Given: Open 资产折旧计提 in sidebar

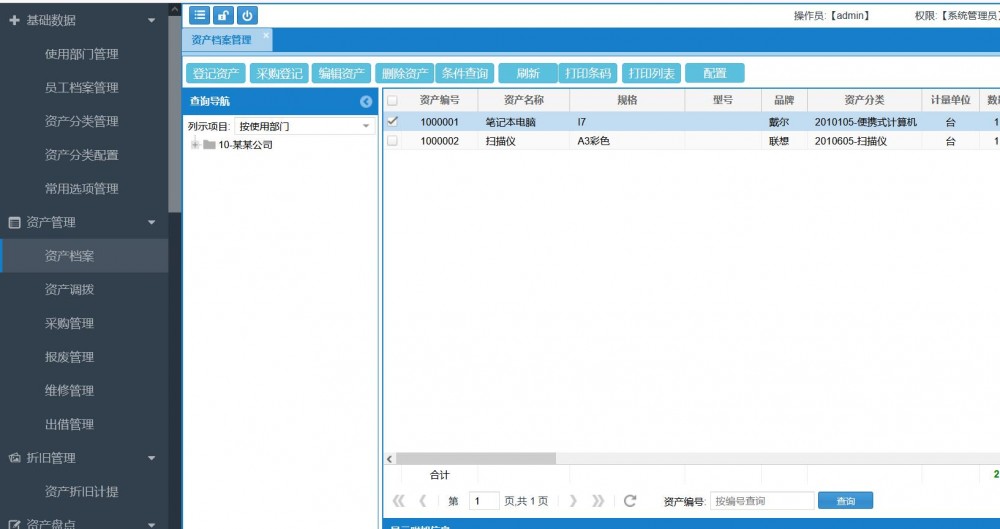Looking at the screenshot, I should 82,492.
